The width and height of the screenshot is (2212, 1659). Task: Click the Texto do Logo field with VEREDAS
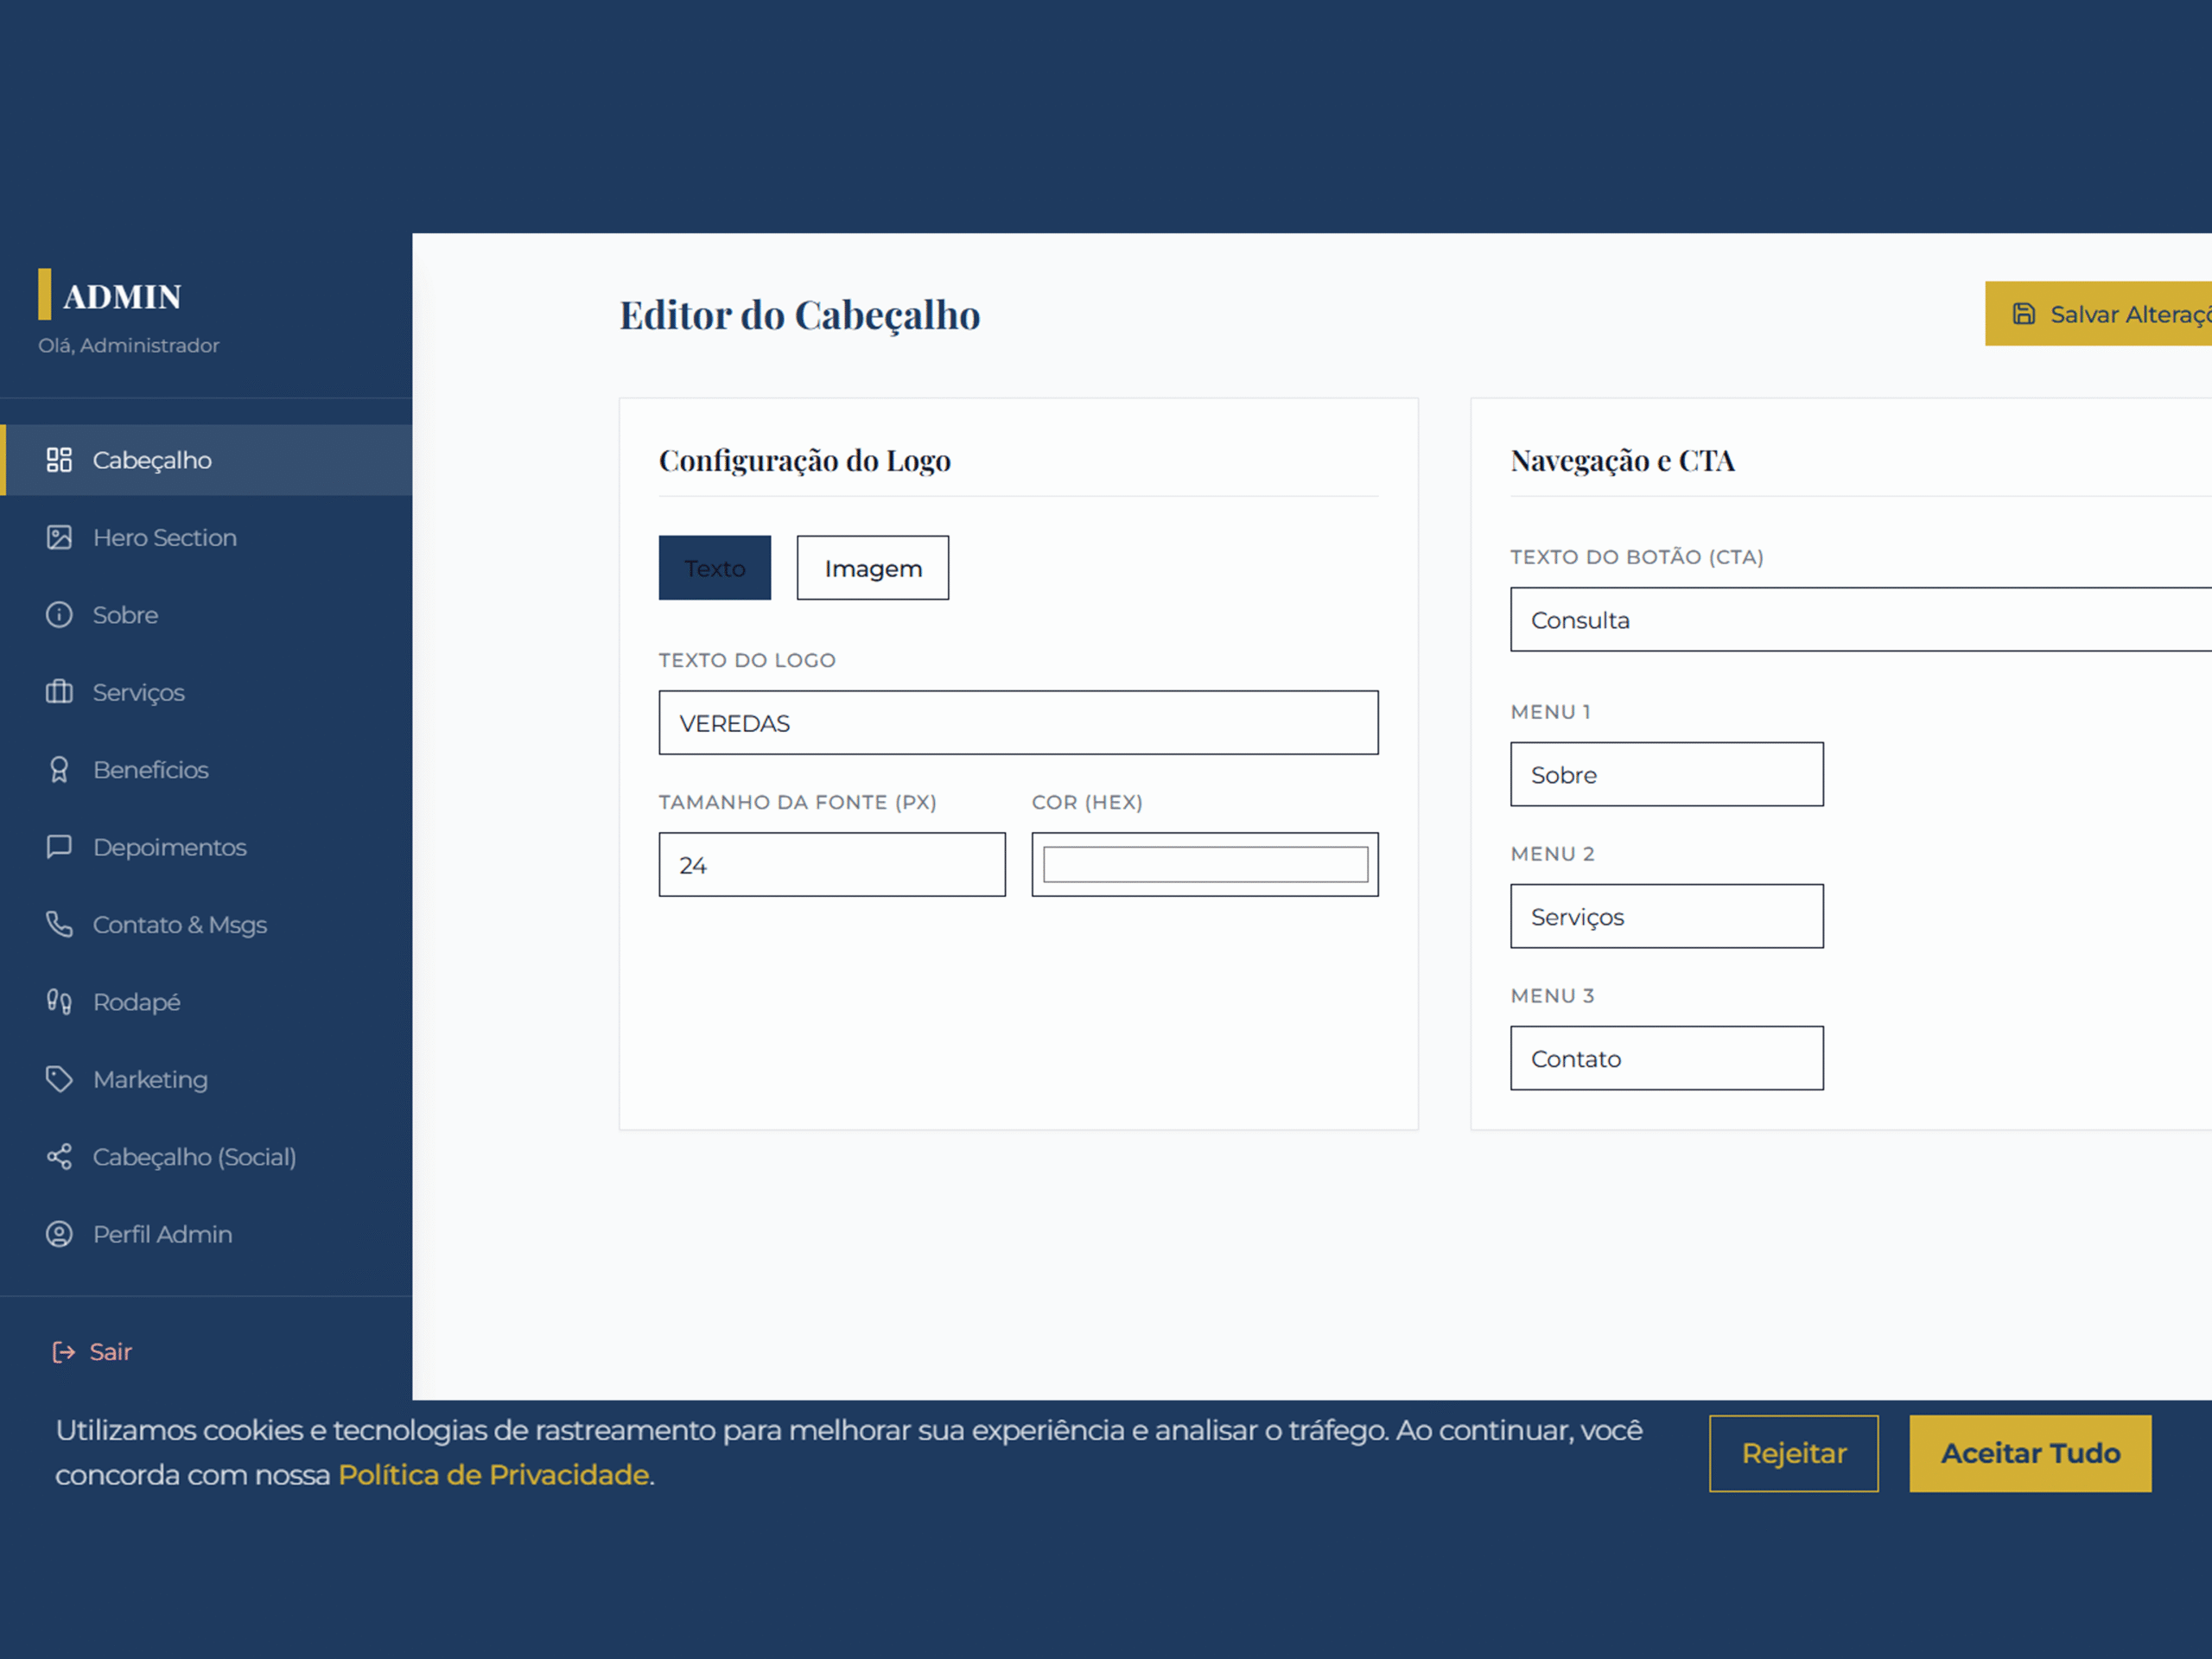coord(1018,723)
